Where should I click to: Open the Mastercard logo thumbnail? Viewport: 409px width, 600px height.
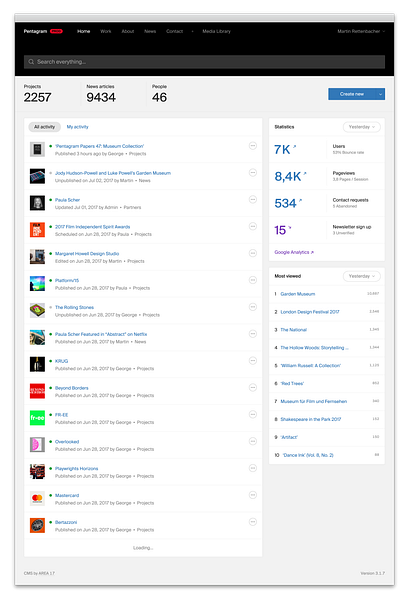(x=37, y=499)
